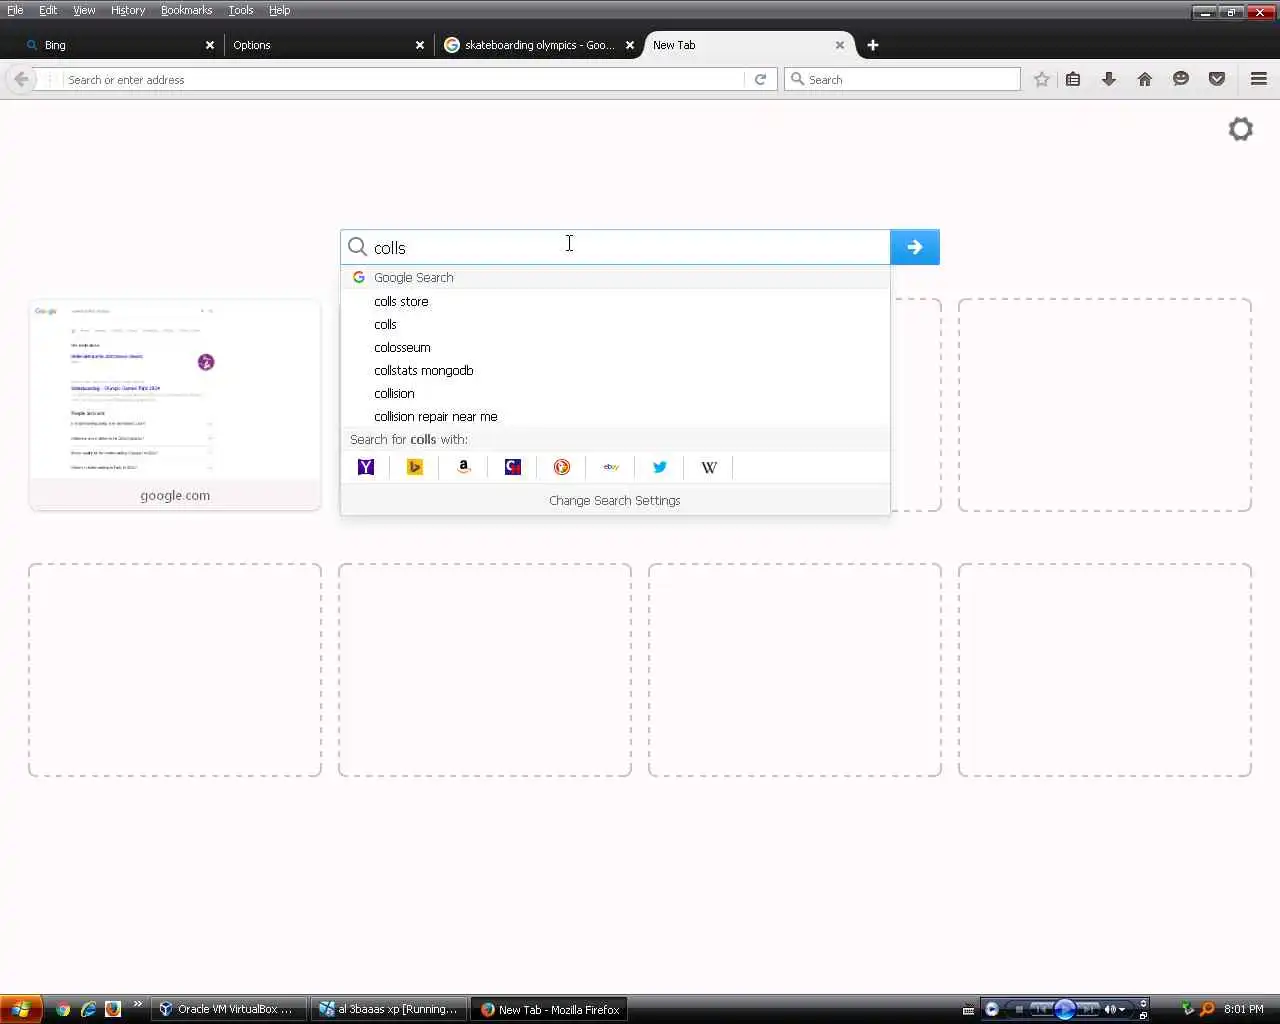Search with the Bing engine icon
Viewport: 1280px width, 1024px height.
[x=415, y=467]
